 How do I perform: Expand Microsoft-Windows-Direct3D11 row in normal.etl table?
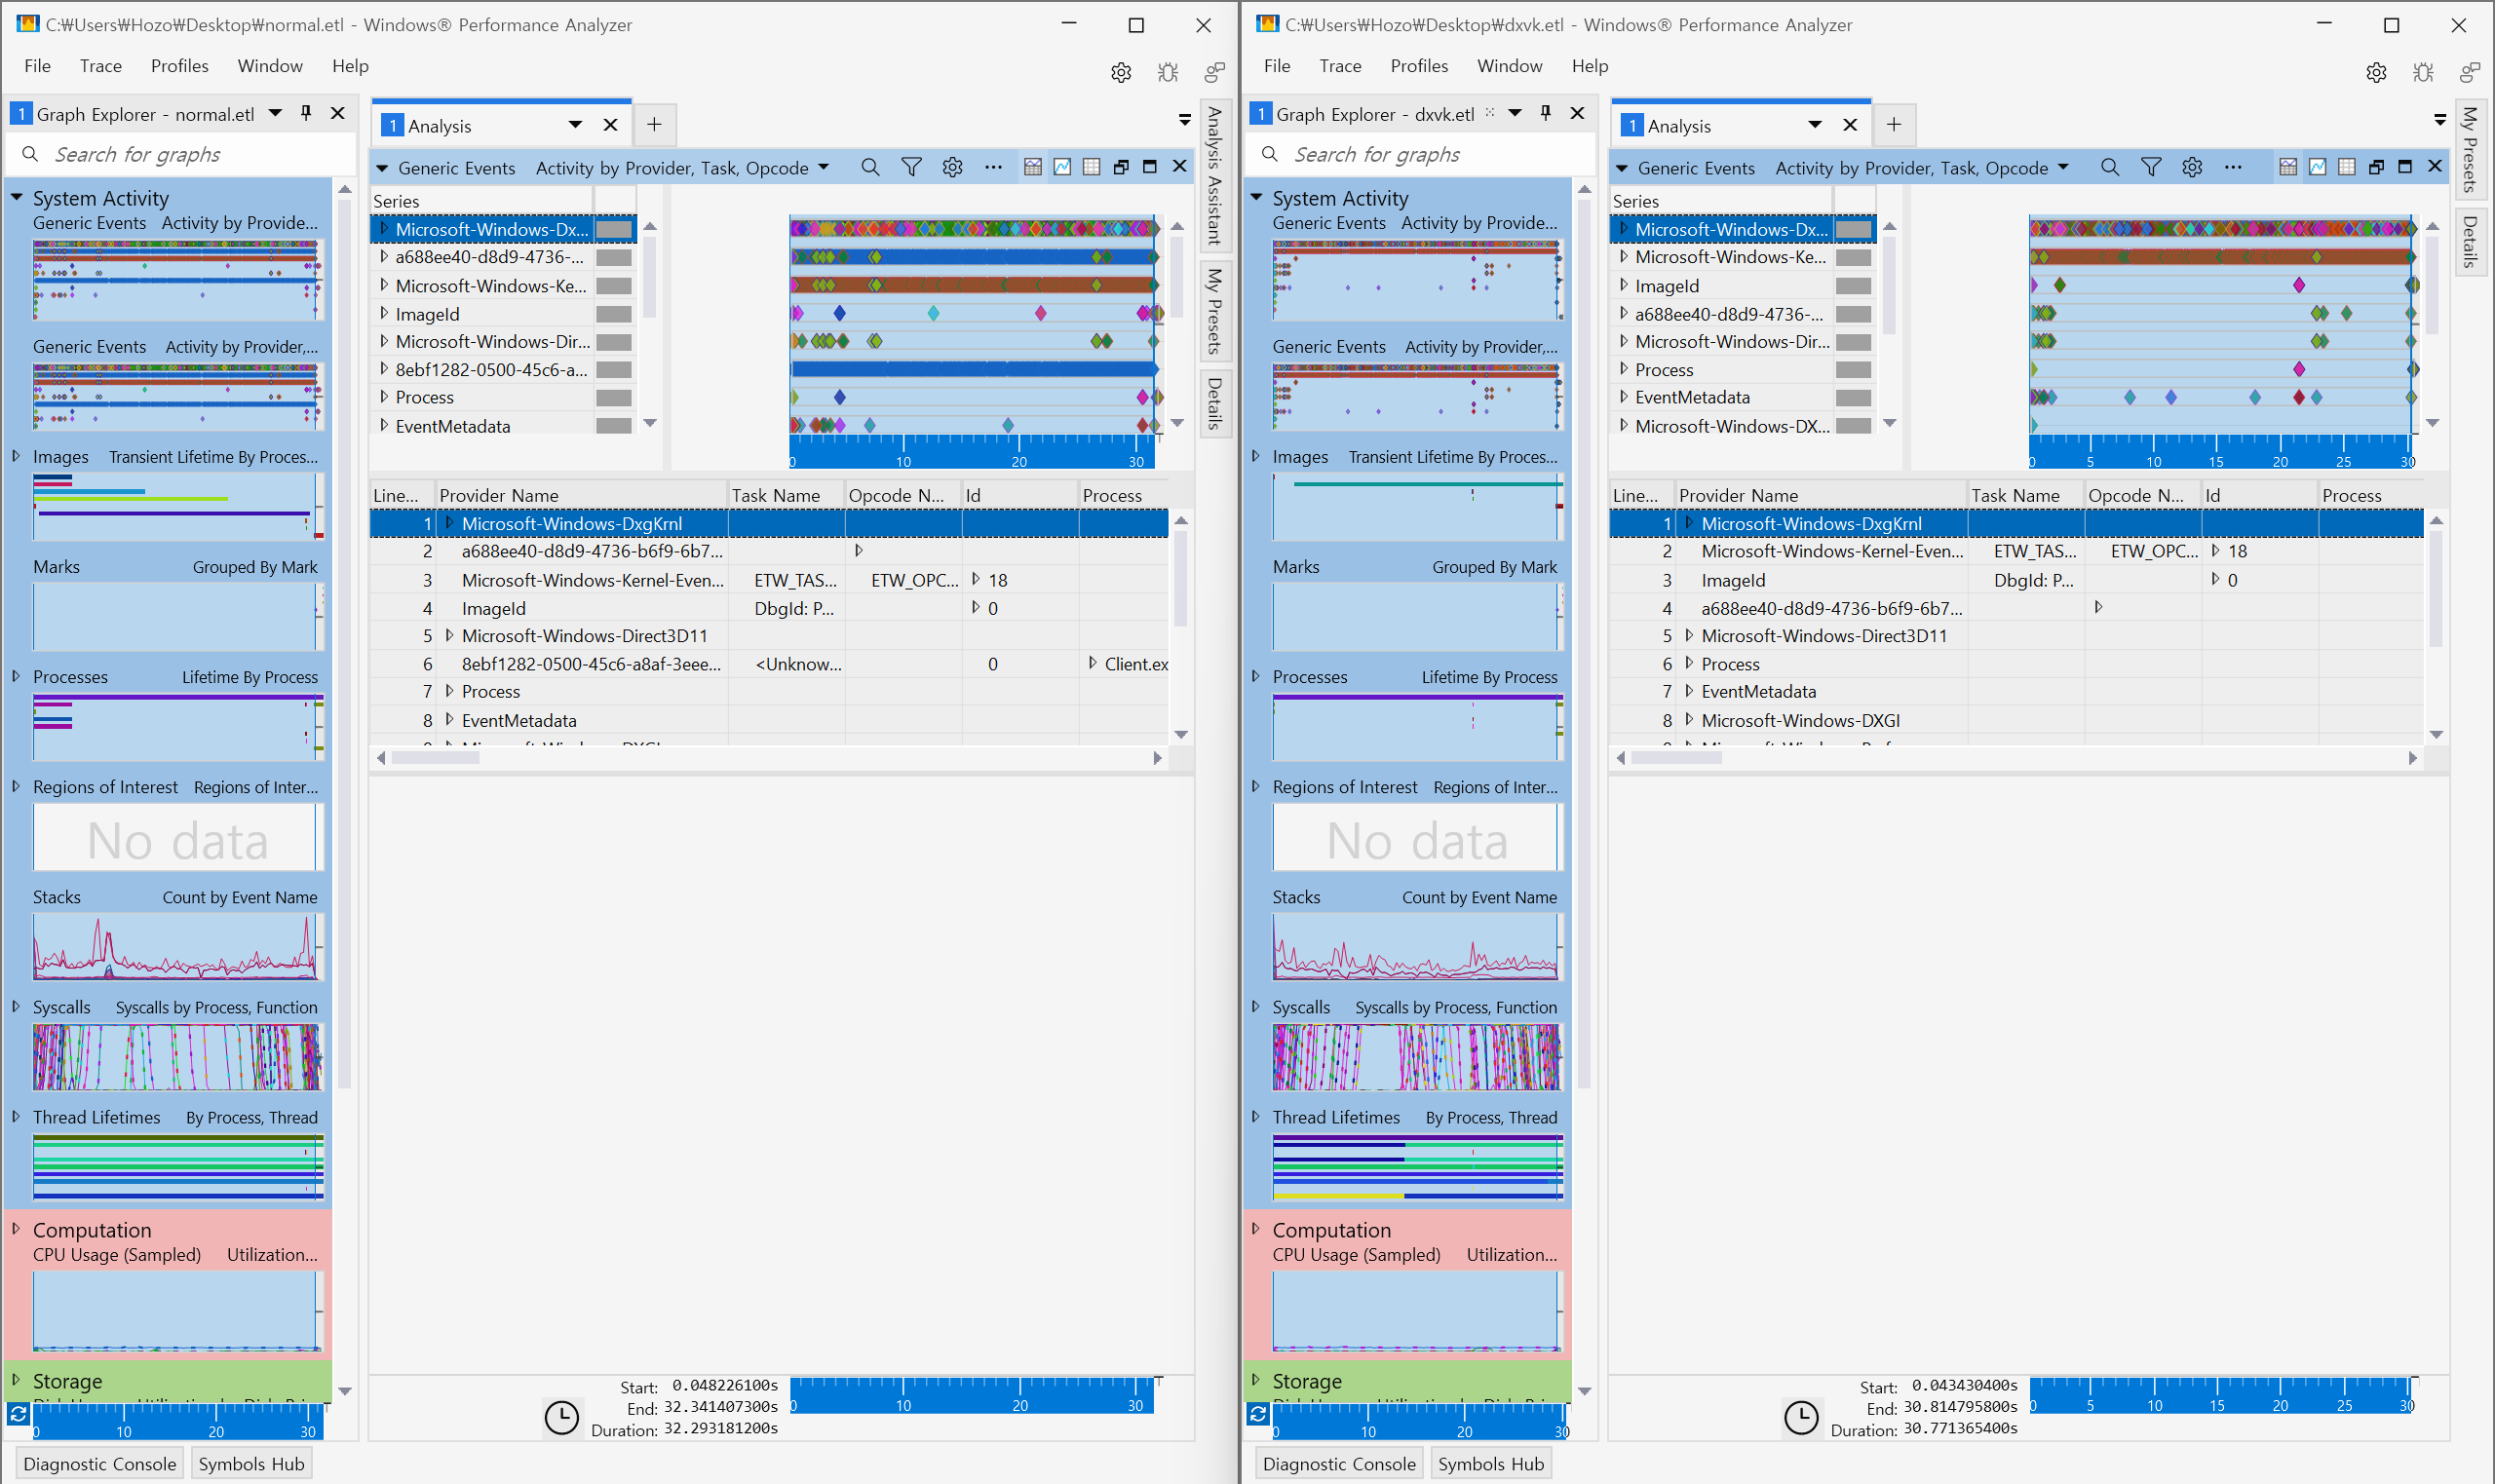[x=449, y=635]
